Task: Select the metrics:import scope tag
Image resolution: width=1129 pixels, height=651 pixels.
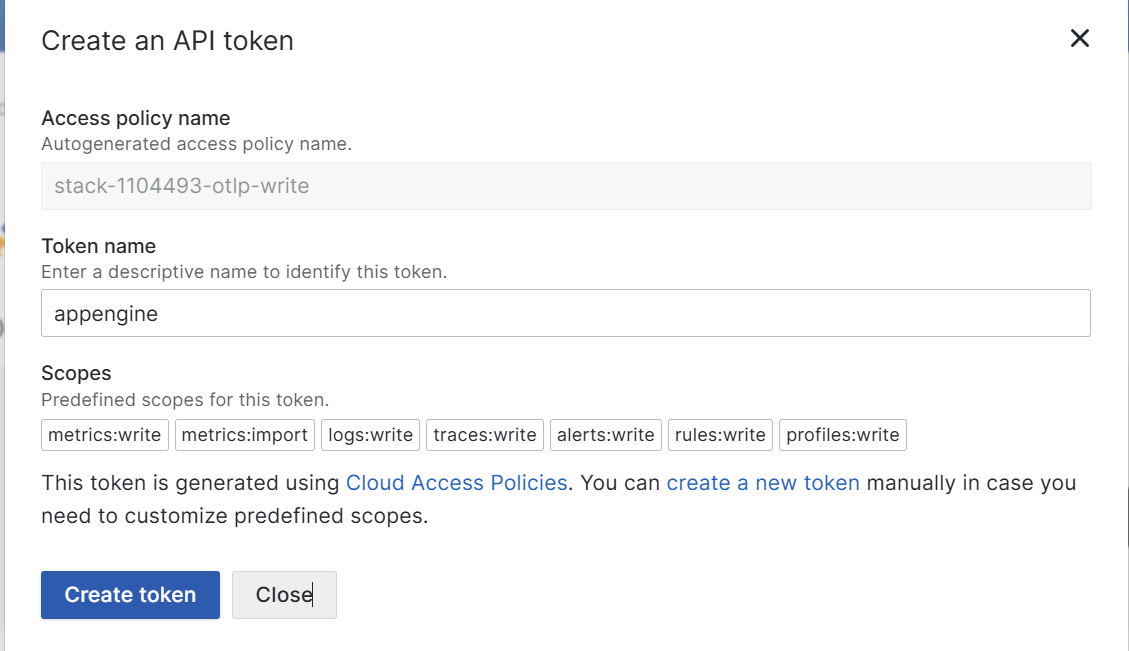Action: point(244,434)
